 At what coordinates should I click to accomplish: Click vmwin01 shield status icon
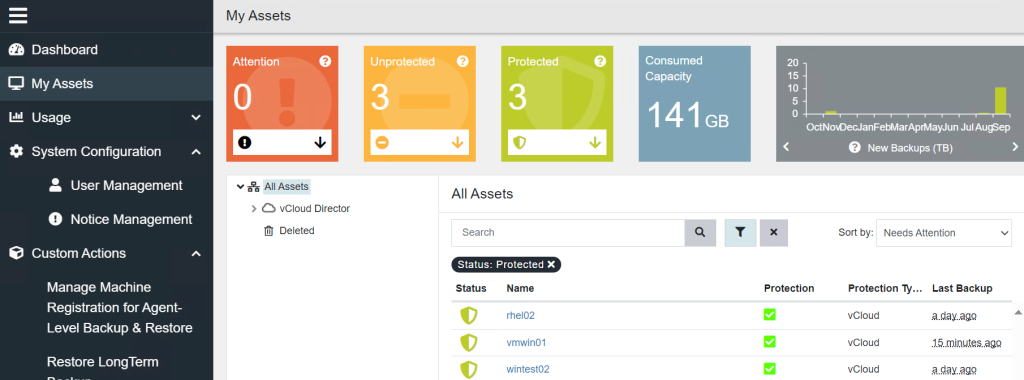(x=469, y=342)
